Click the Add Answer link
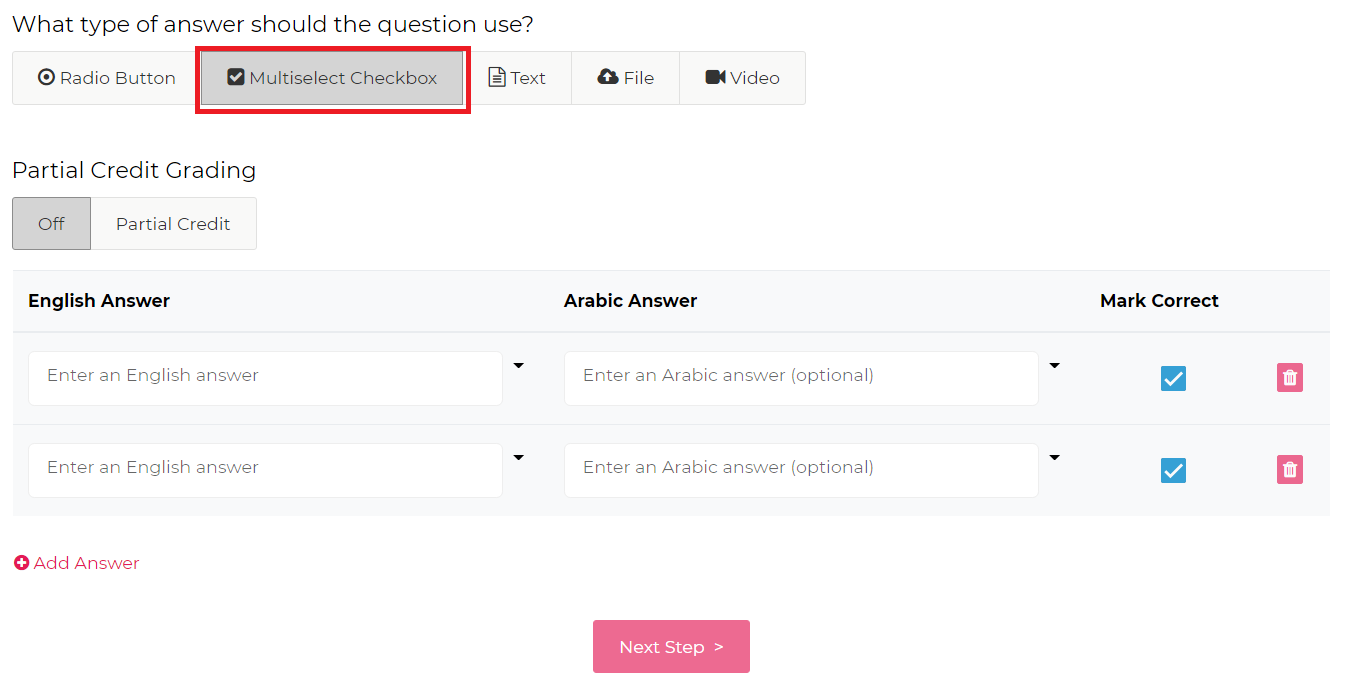 [x=86, y=564]
